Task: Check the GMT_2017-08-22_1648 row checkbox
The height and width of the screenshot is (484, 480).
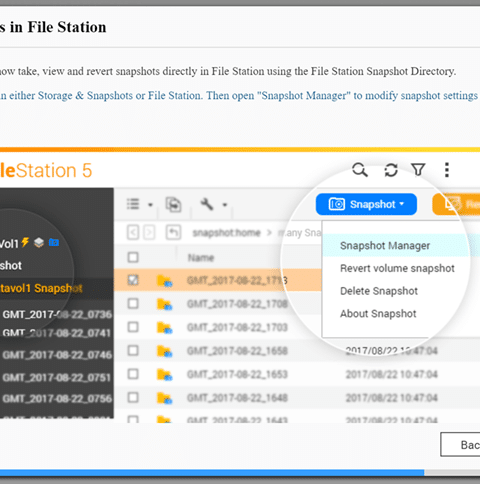Action: coord(133,397)
